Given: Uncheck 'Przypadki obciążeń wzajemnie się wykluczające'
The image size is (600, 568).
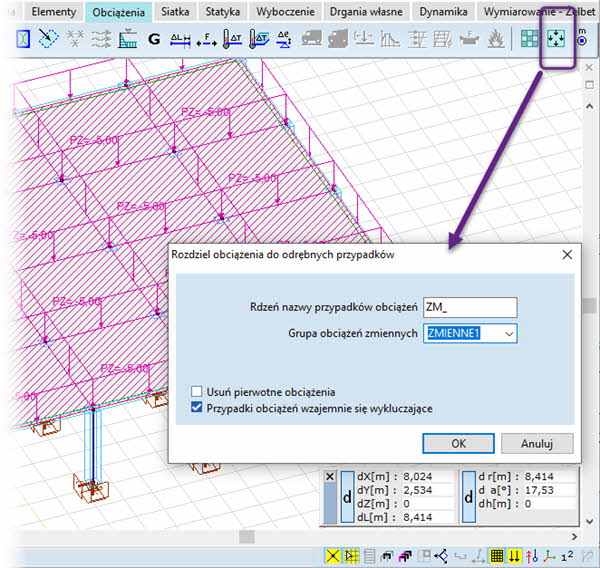Looking at the screenshot, I should (198, 407).
